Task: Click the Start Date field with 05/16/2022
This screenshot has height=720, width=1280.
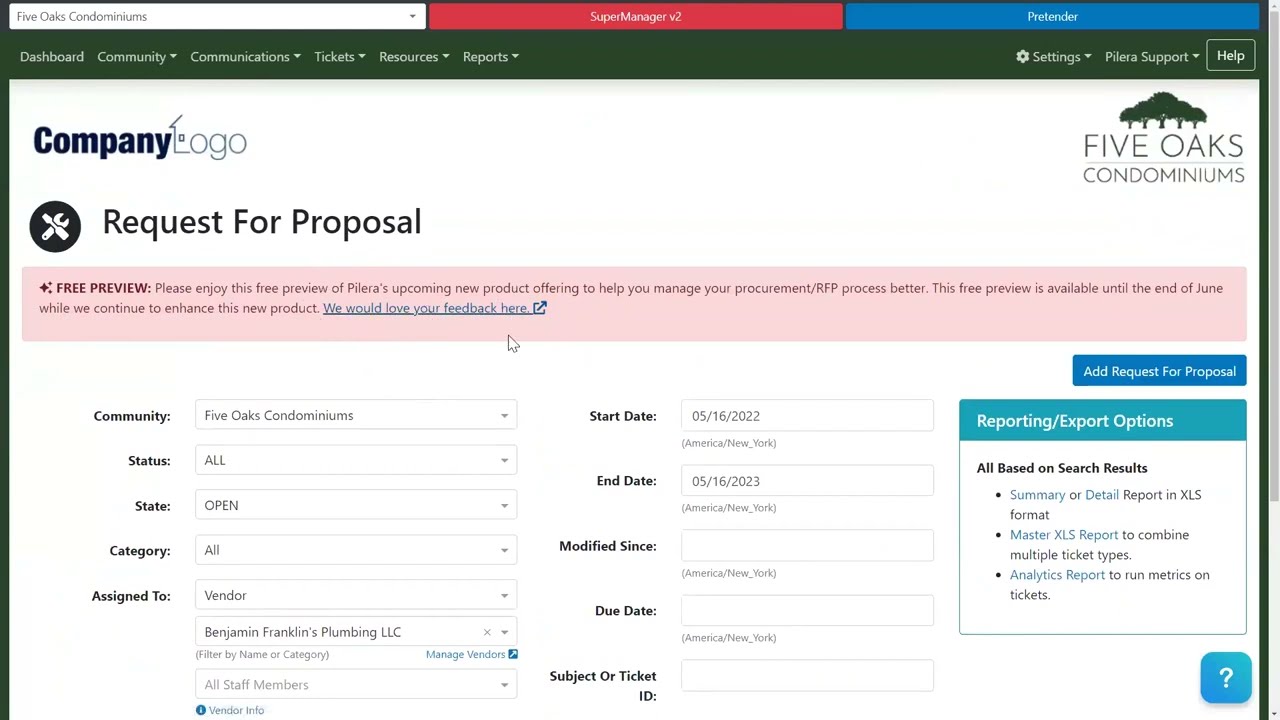Action: coord(807,416)
